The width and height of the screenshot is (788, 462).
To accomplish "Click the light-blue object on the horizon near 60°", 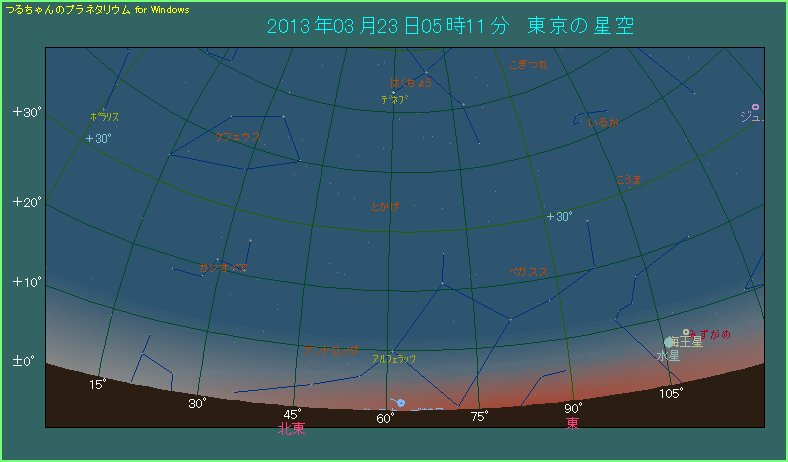I will [400, 403].
